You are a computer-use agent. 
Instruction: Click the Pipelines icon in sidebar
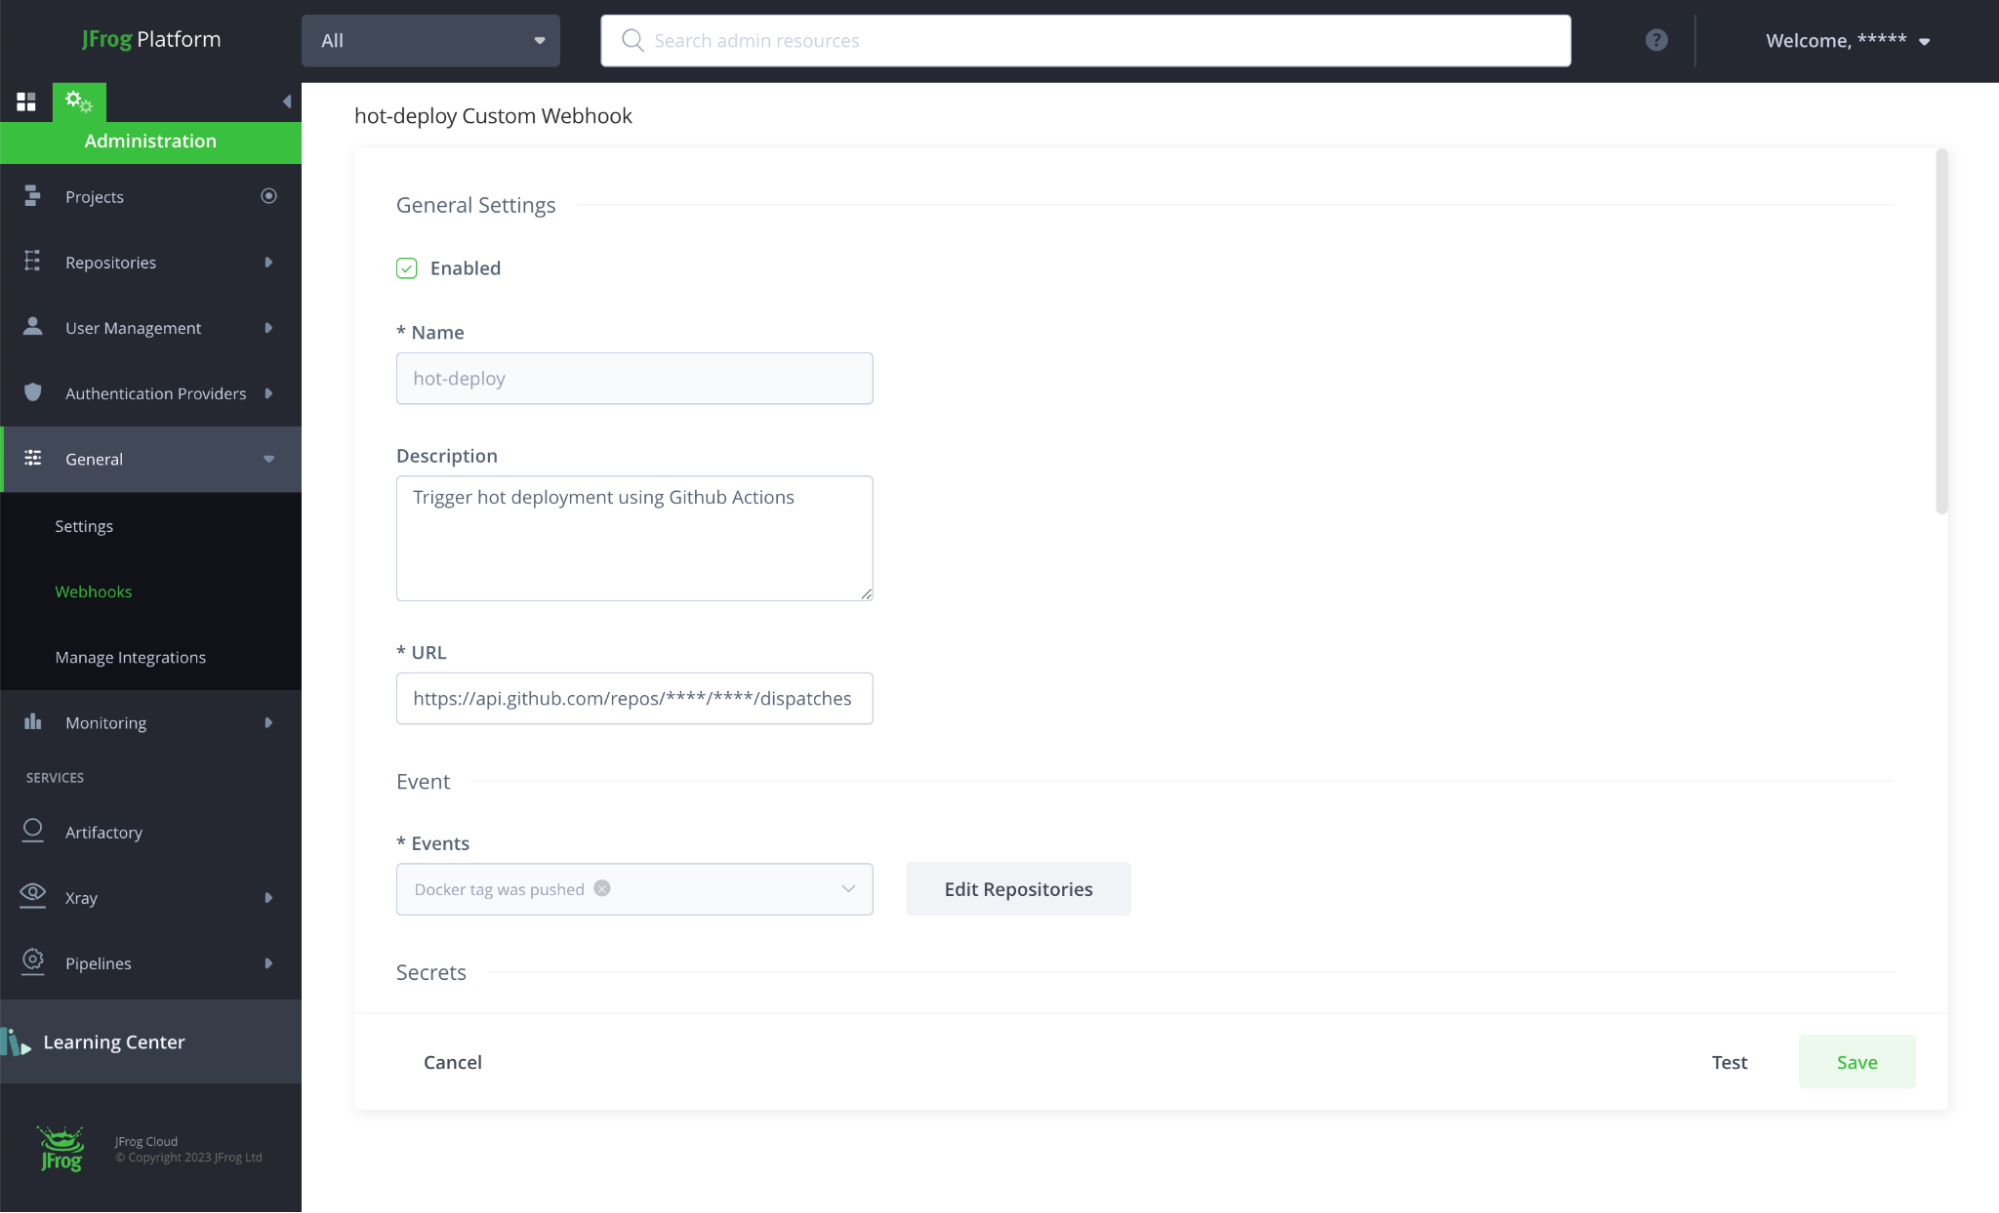click(x=33, y=962)
